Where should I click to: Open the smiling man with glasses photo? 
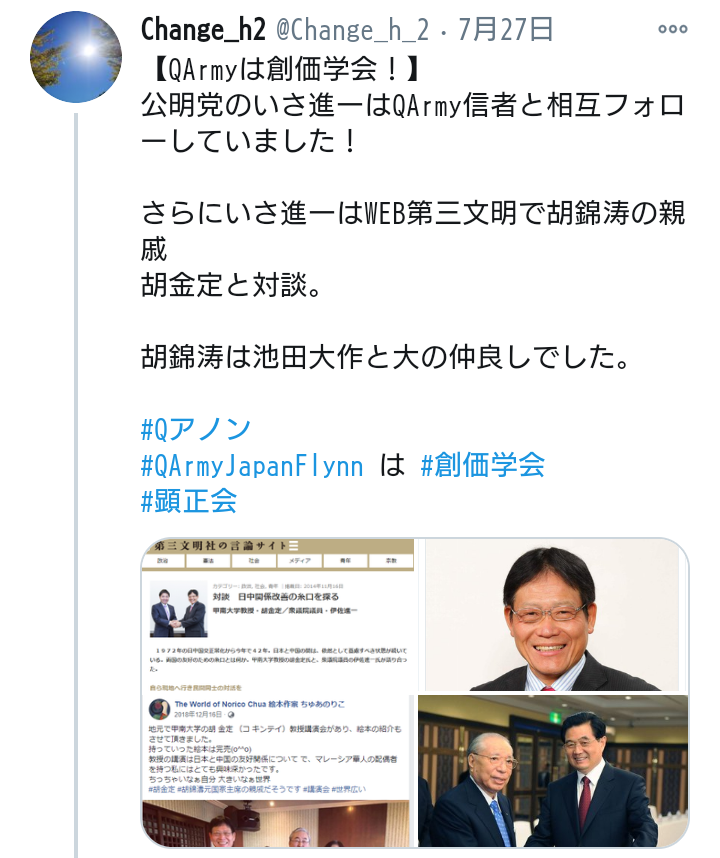coord(552,615)
